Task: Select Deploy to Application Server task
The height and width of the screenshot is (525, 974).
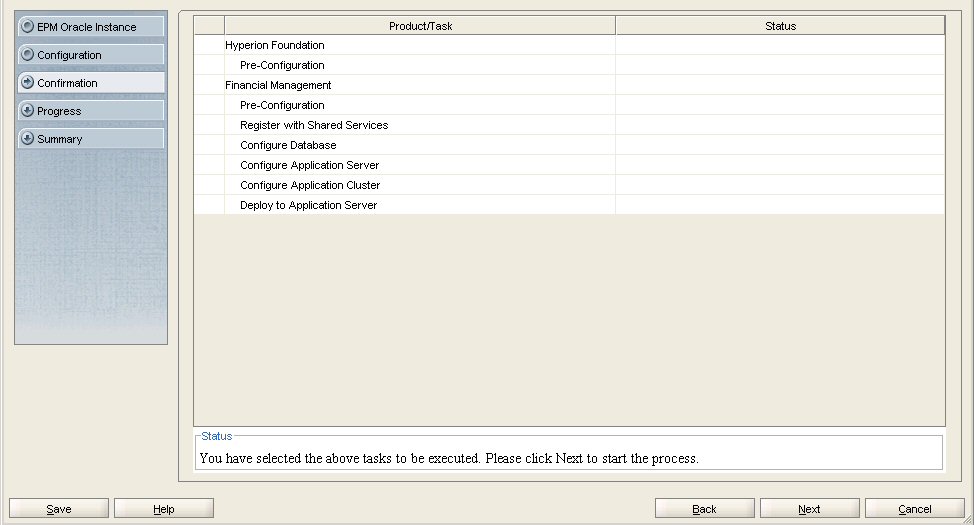Action: pyautogui.click(x=569, y=205)
